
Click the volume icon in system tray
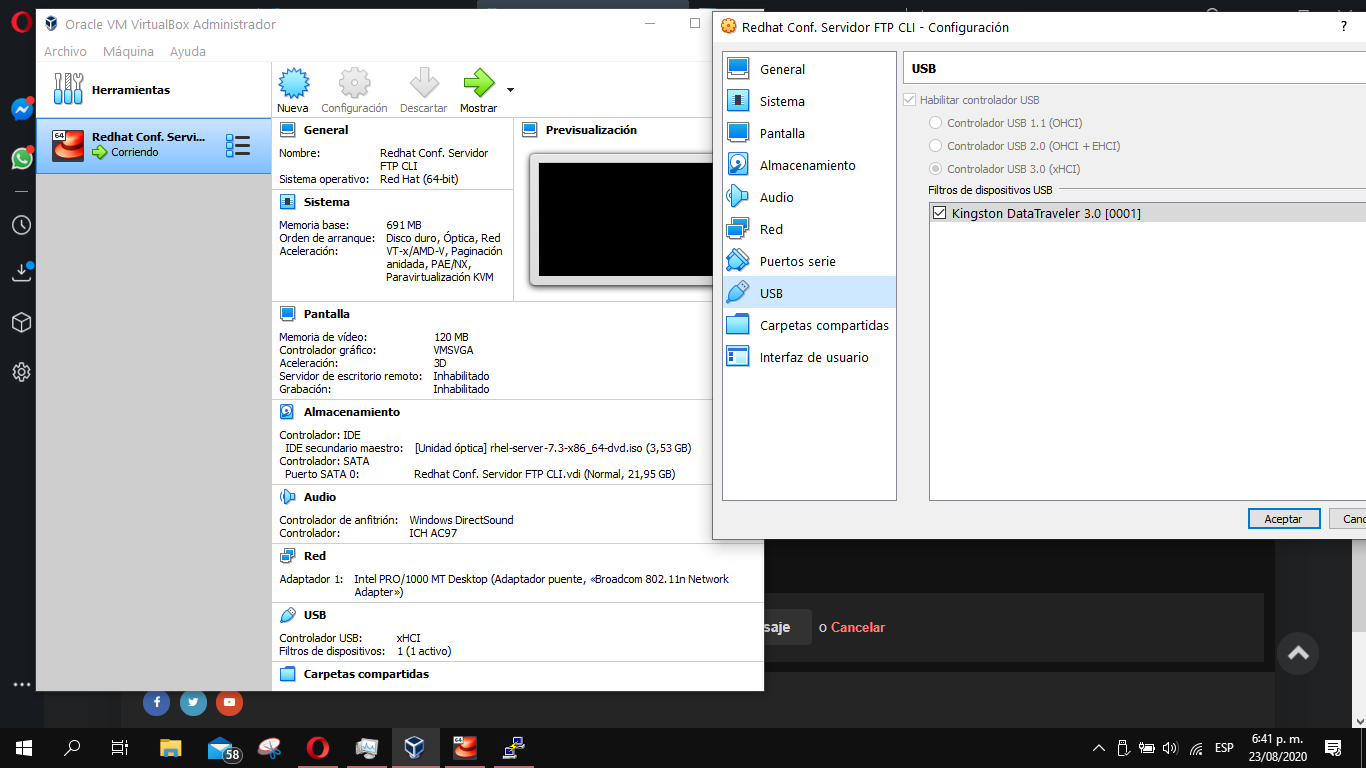[1171, 748]
